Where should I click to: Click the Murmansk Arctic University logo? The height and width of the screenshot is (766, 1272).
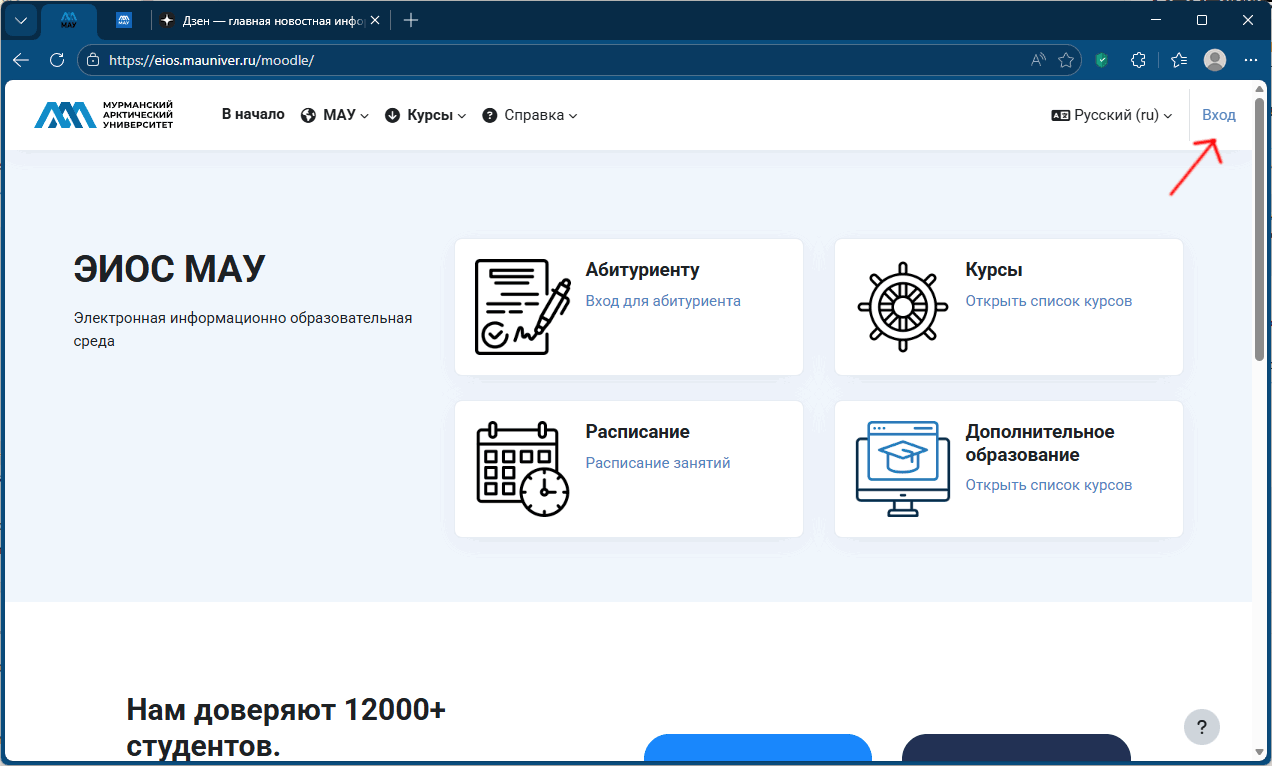click(104, 115)
